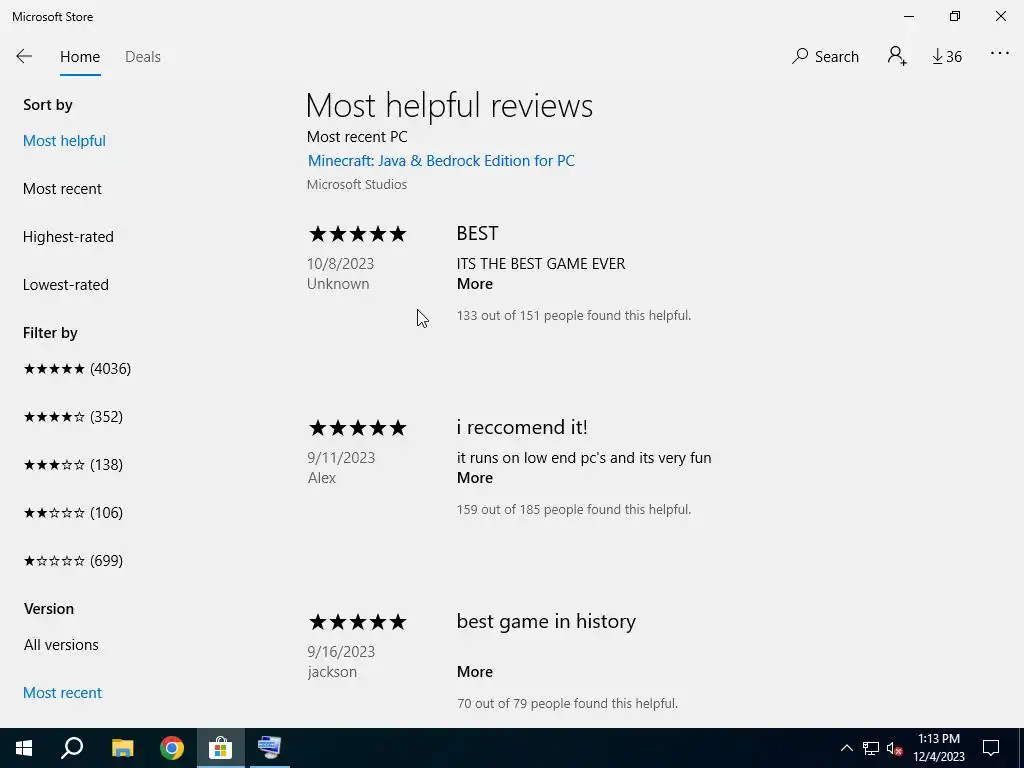Minimize the Microsoft Store window
This screenshot has height=768, width=1024.
pyautogui.click(x=909, y=16)
